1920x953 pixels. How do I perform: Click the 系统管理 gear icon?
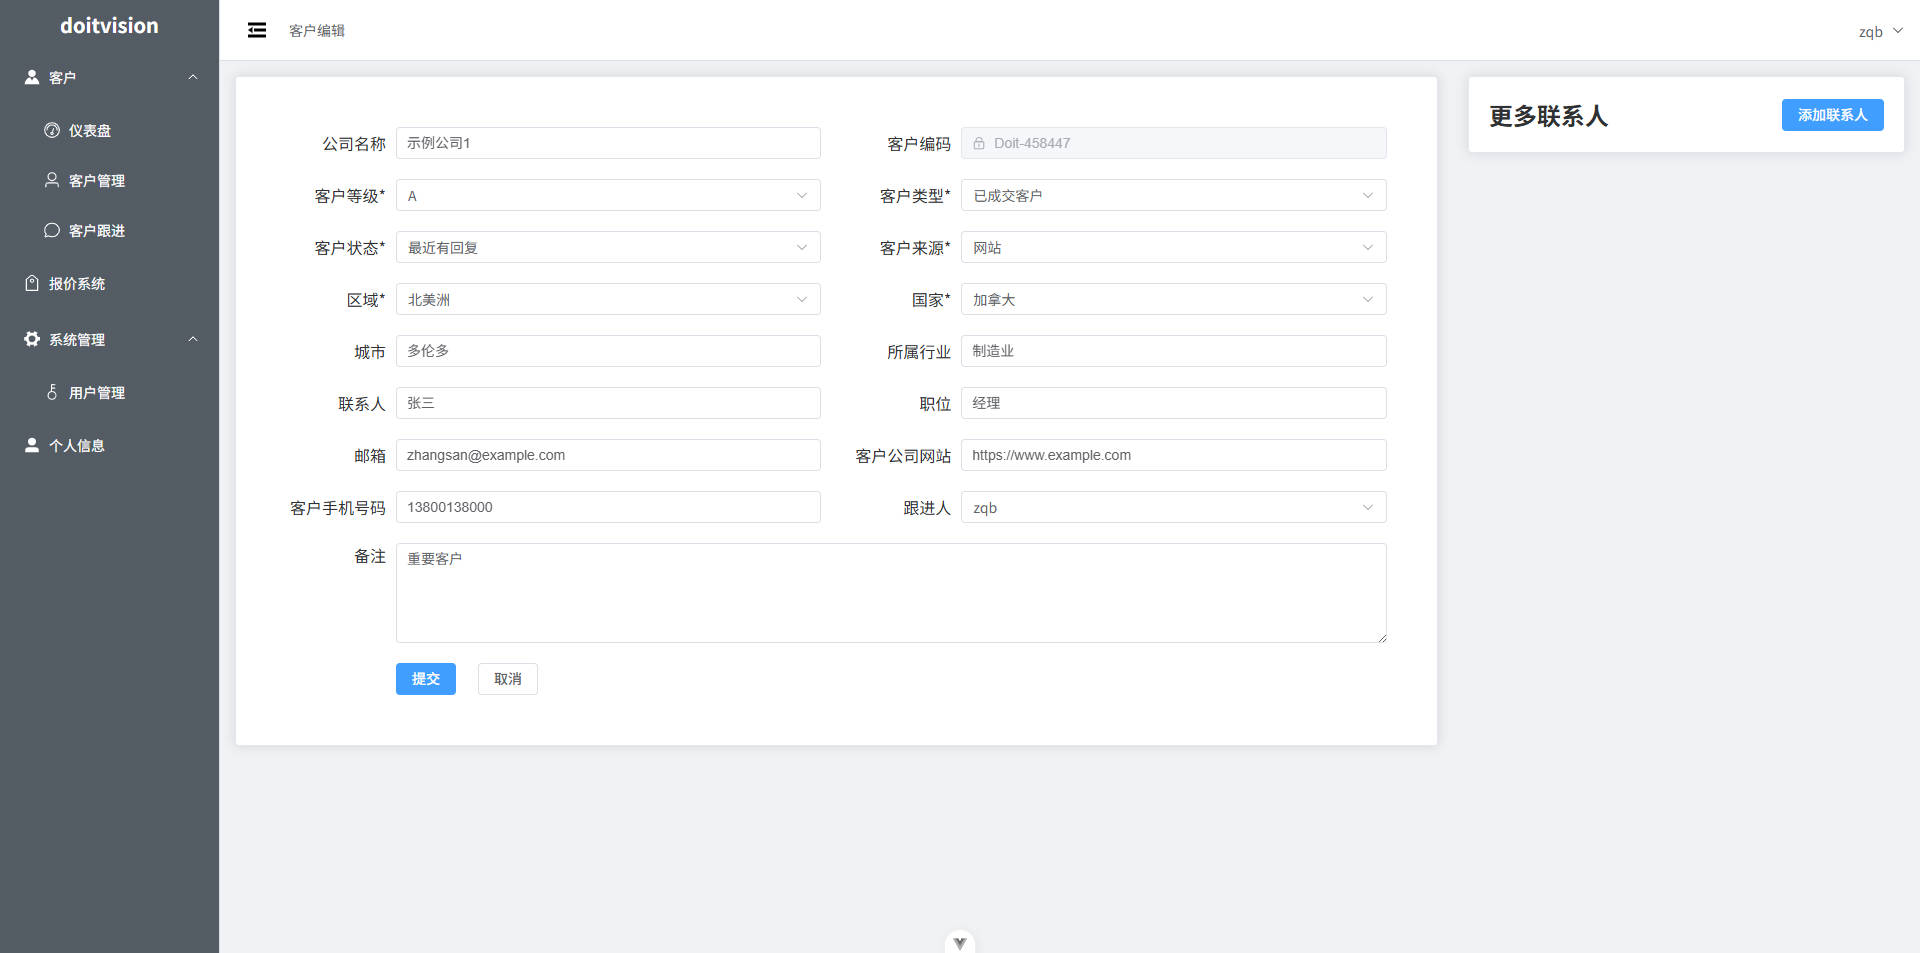32,339
